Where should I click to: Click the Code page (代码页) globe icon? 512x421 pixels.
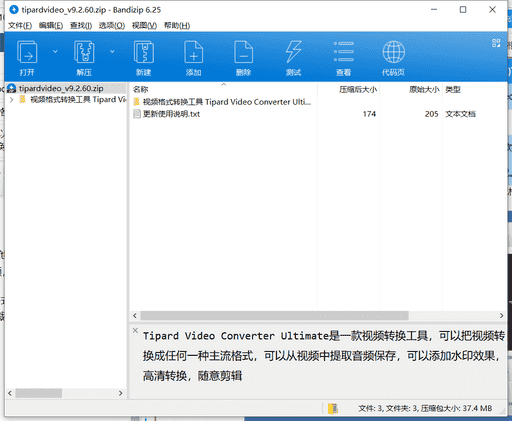pyautogui.click(x=394, y=52)
